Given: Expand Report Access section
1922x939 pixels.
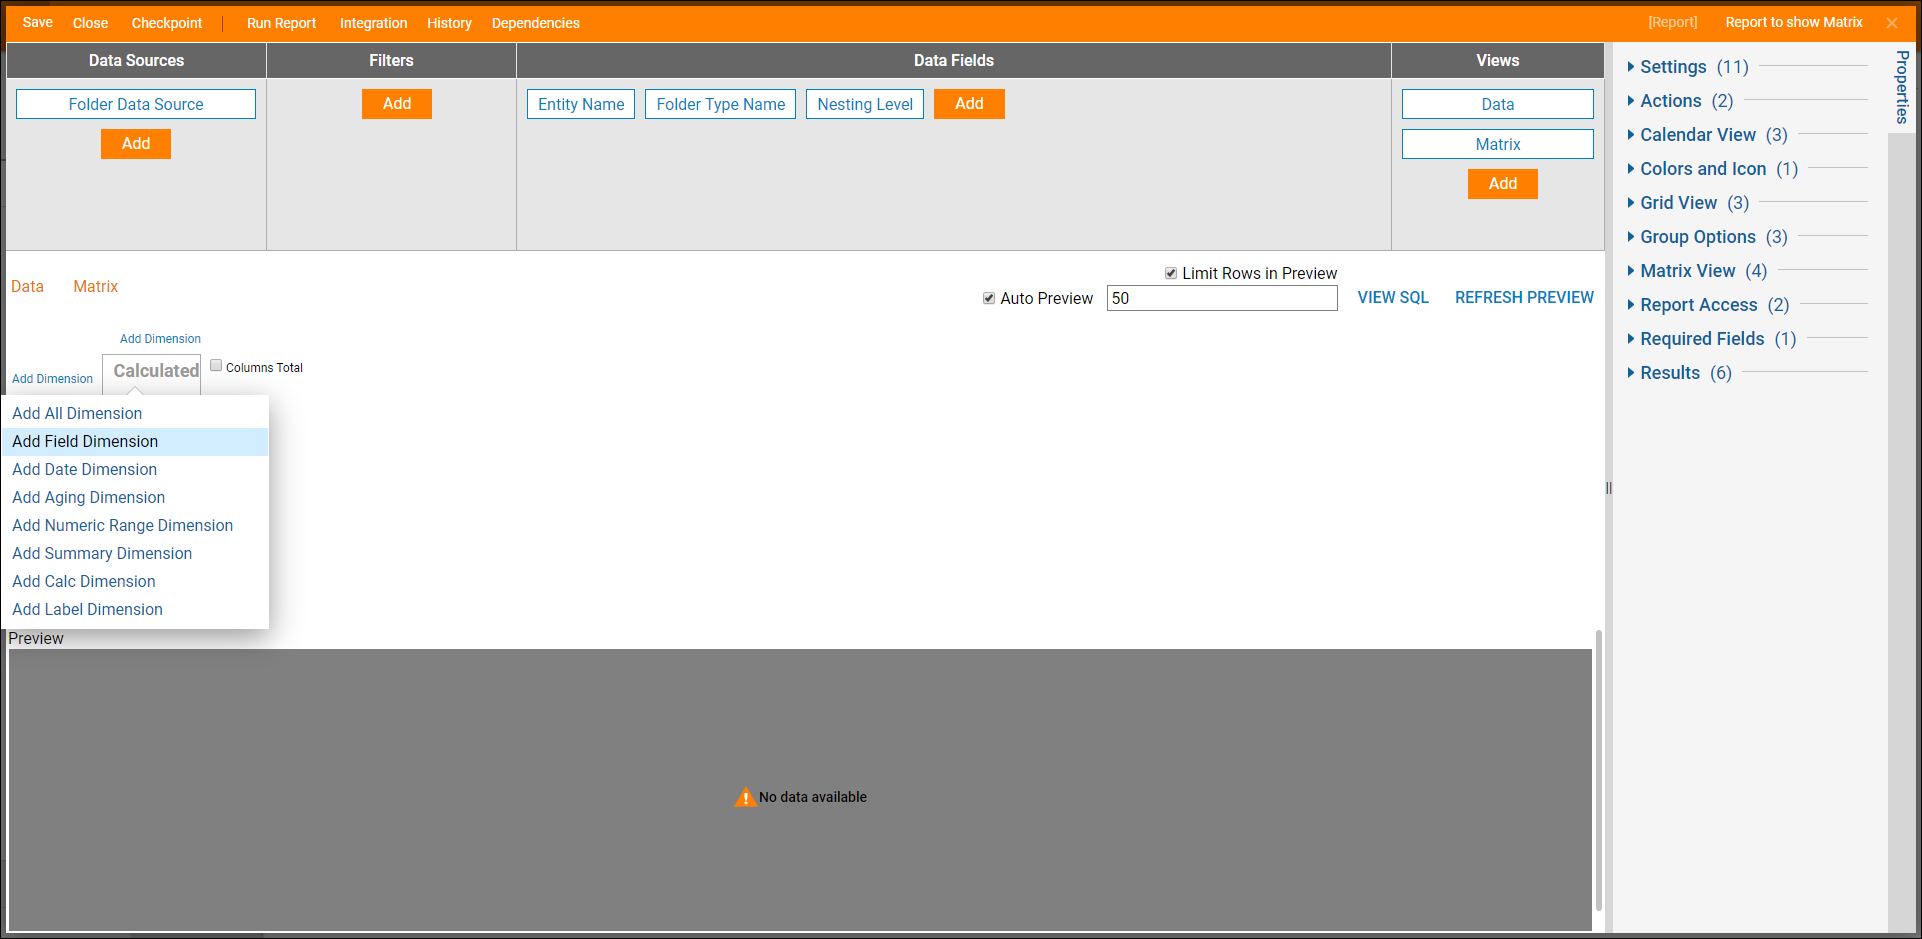Looking at the screenshot, I should tap(1708, 305).
